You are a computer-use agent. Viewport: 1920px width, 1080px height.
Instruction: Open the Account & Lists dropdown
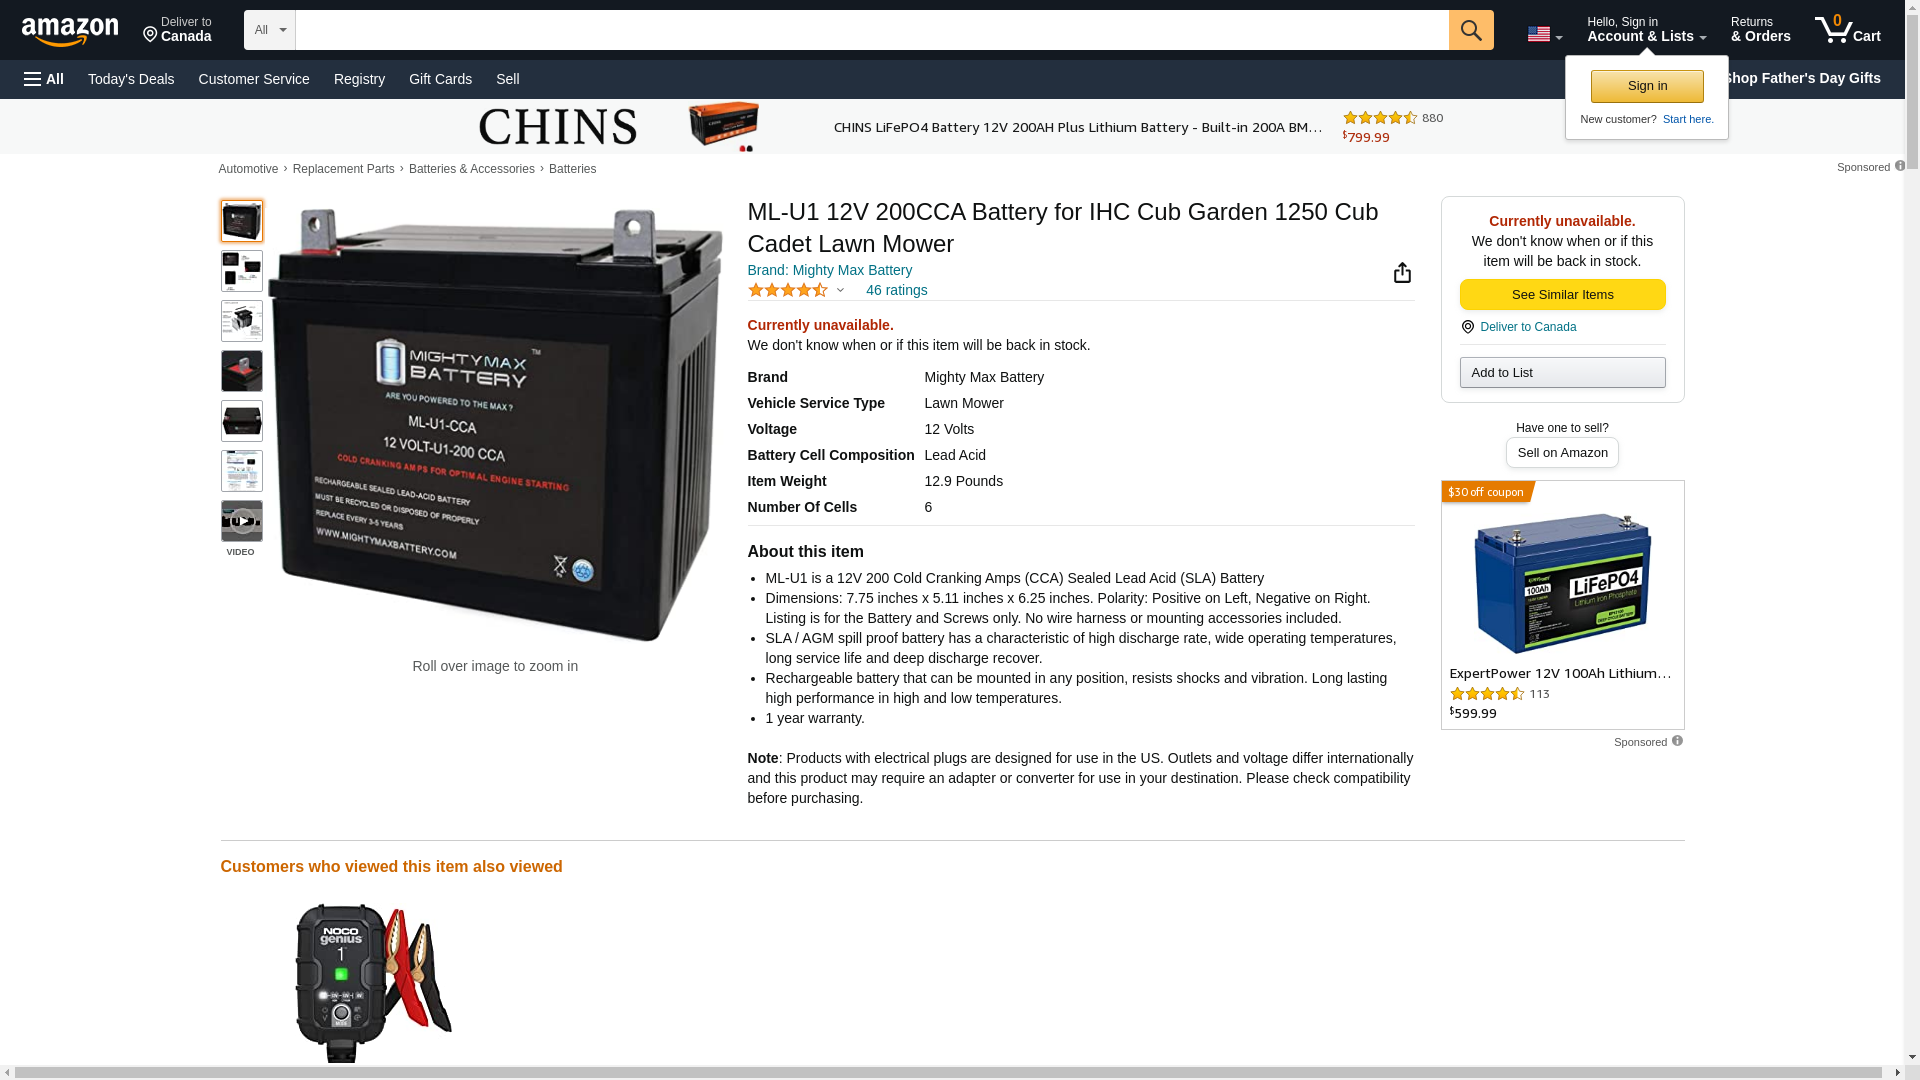pyautogui.click(x=1646, y=29)
